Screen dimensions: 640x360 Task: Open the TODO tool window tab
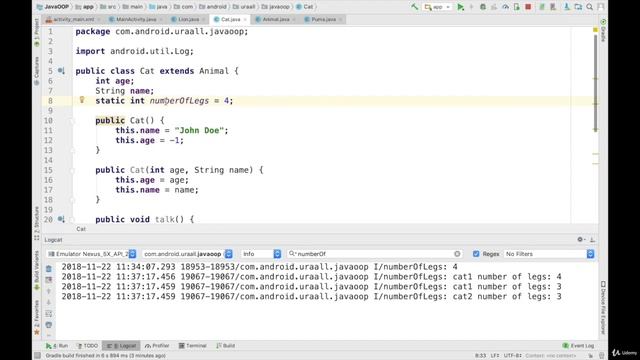point(87,346)
